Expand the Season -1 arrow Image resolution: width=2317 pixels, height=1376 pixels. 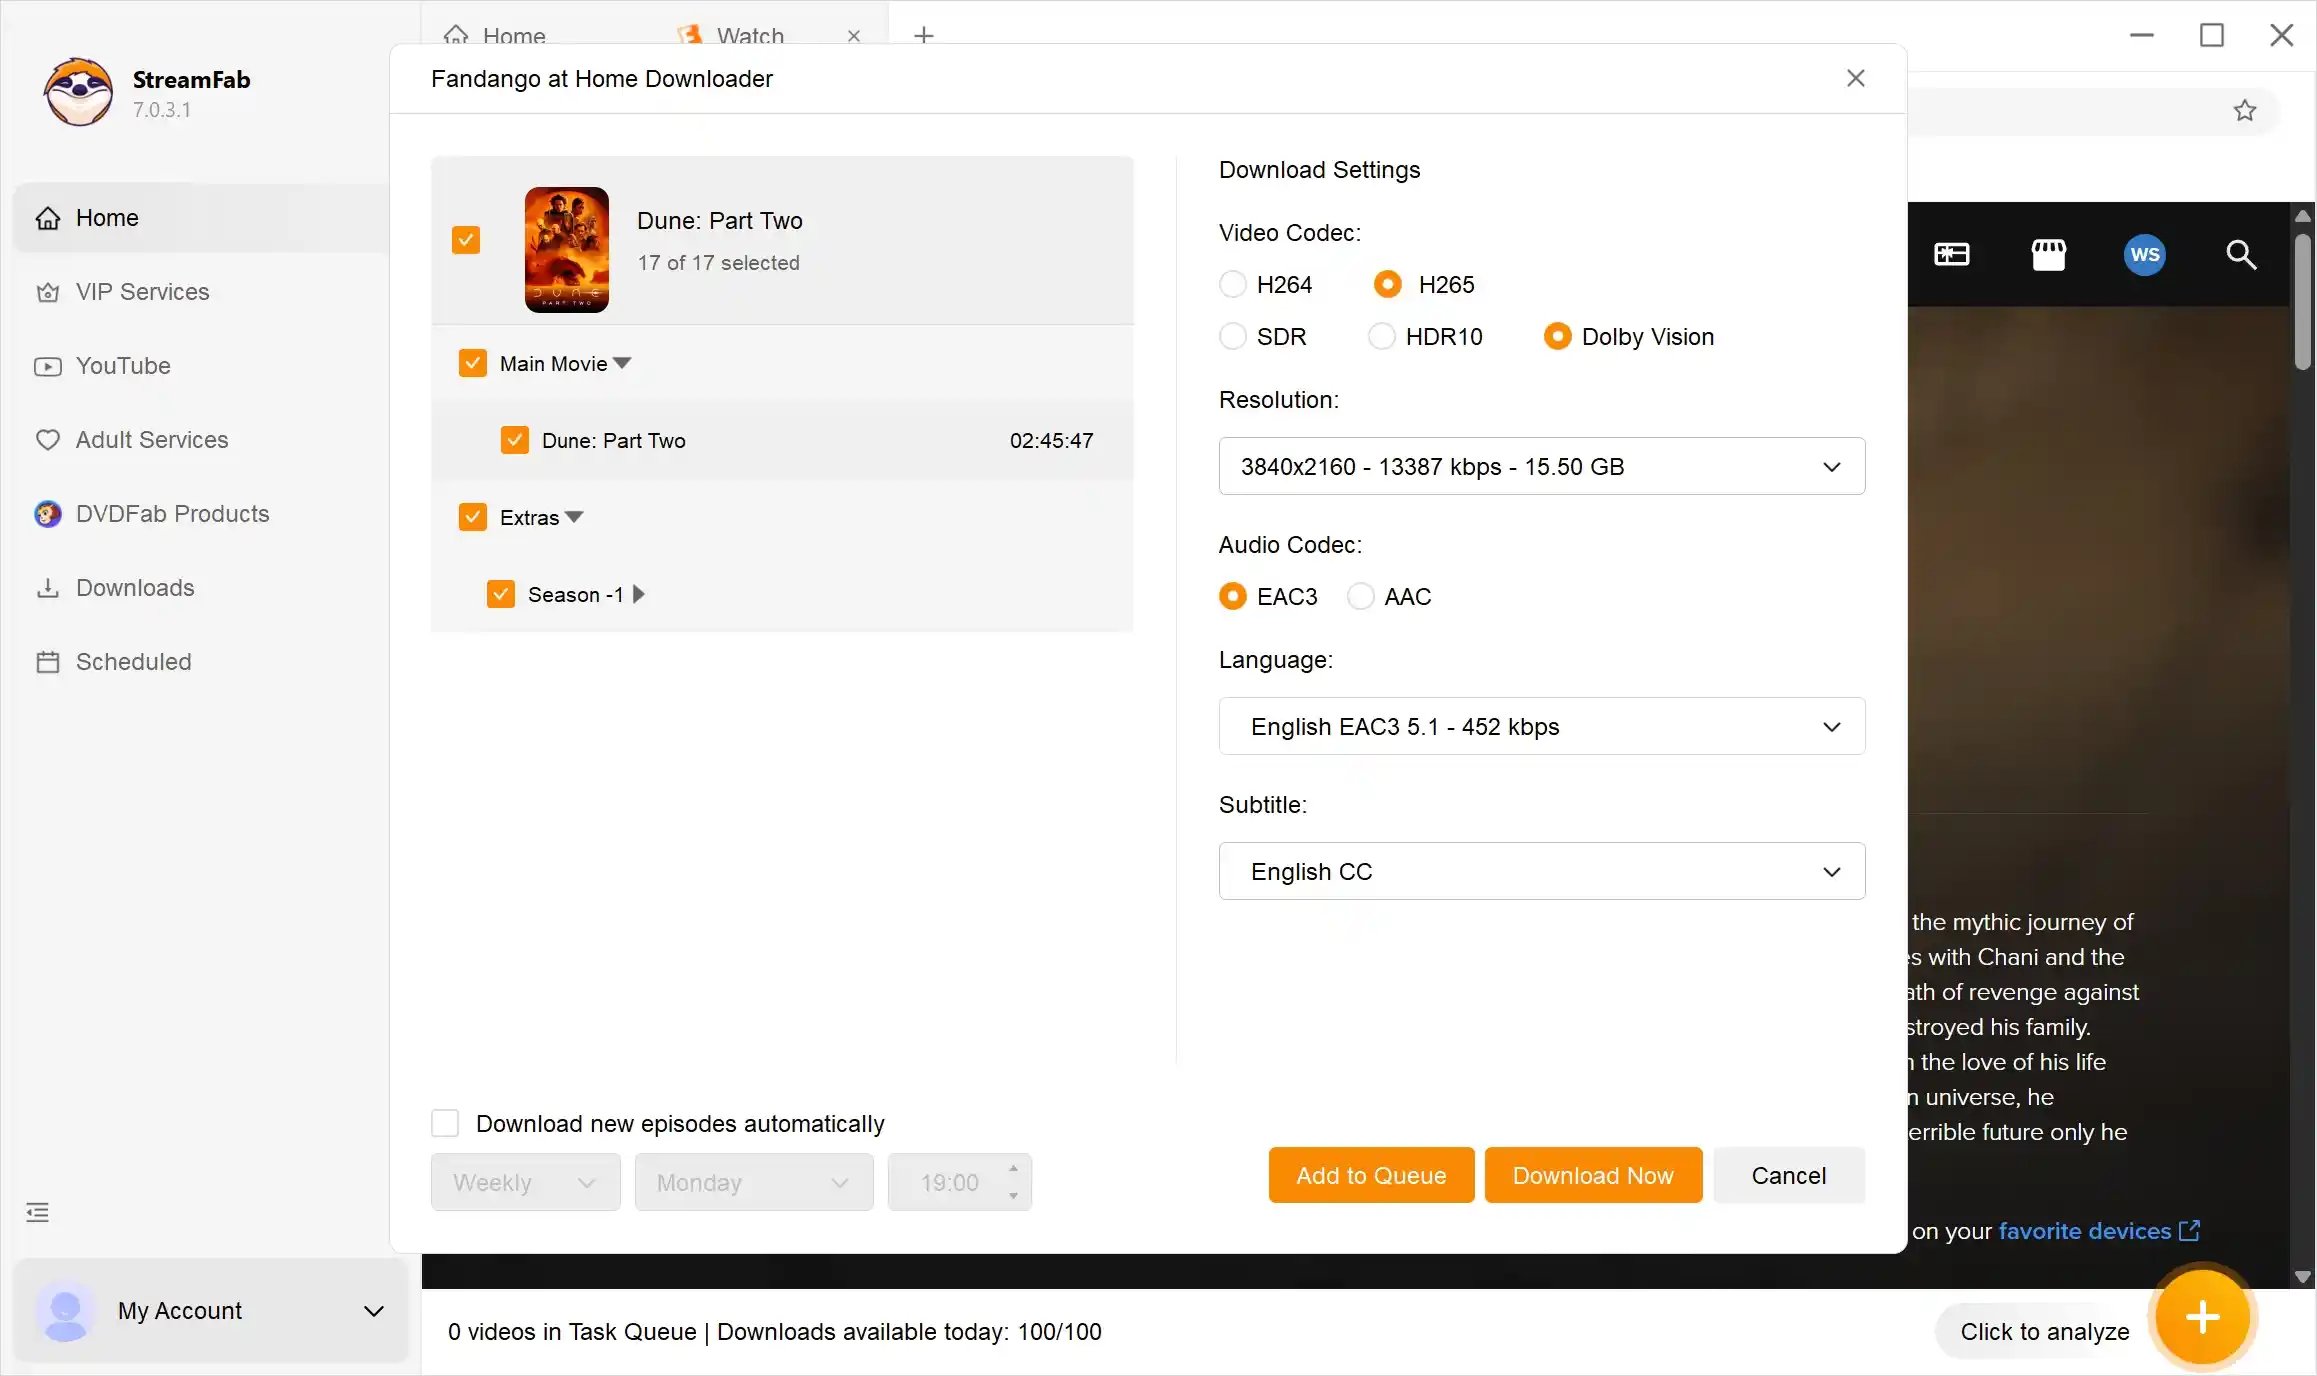tap(639, 594)
